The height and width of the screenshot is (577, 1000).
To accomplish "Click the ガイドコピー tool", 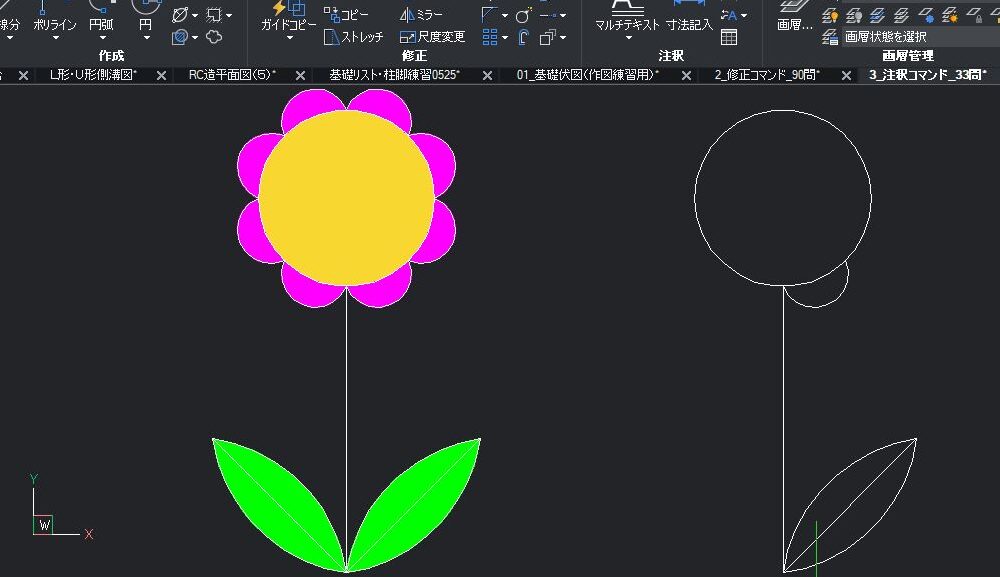I will 289,17.
